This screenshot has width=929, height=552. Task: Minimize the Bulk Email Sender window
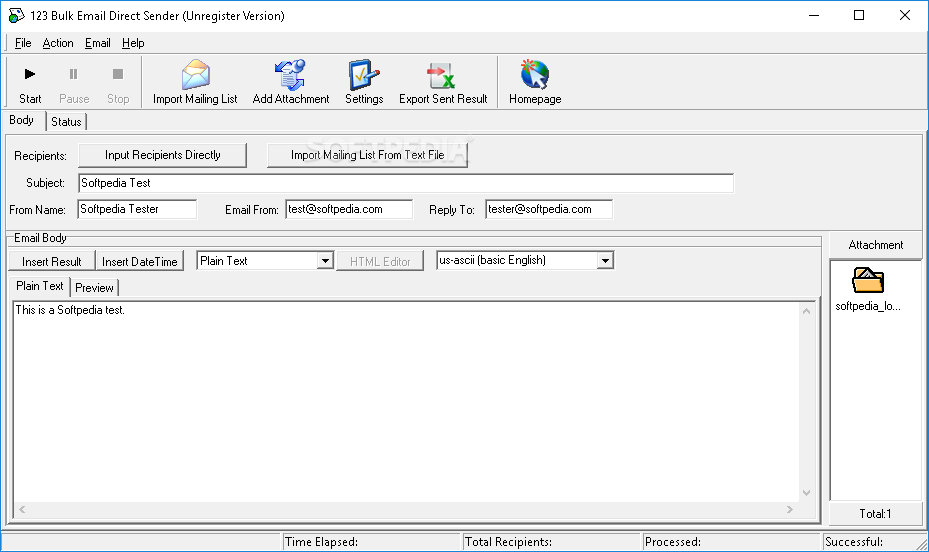click(814, 15)
